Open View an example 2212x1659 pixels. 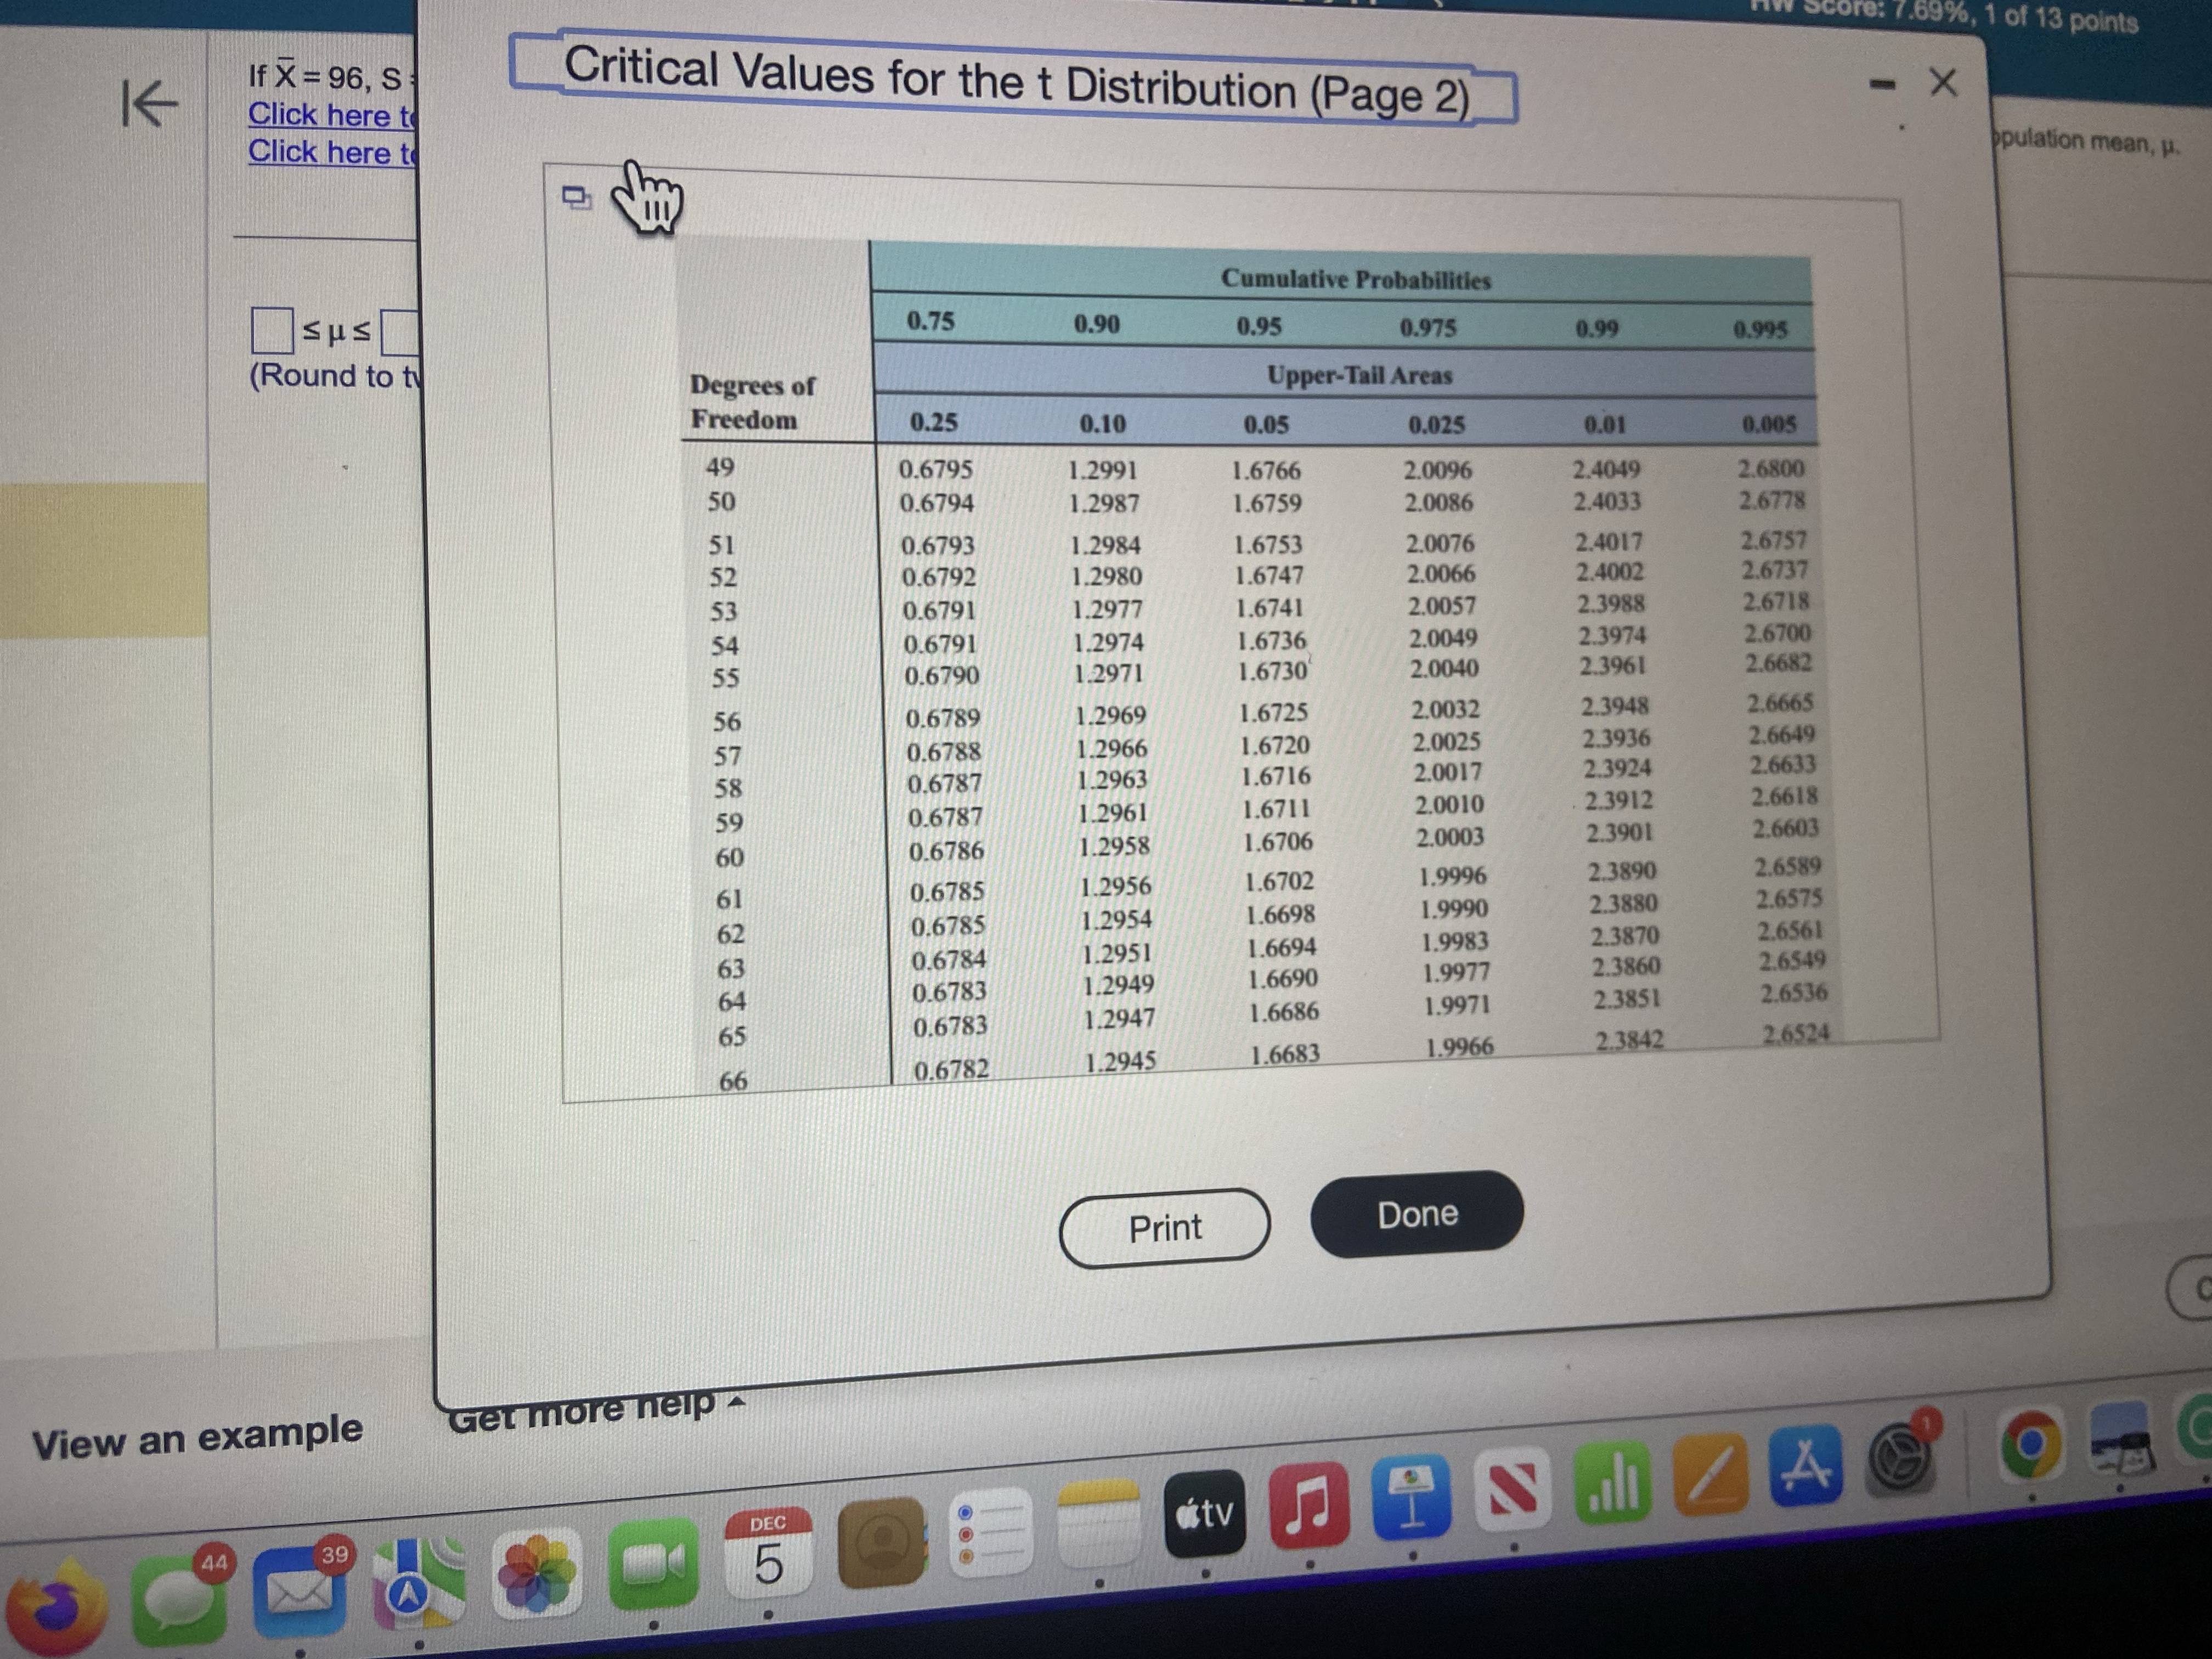197,1437
